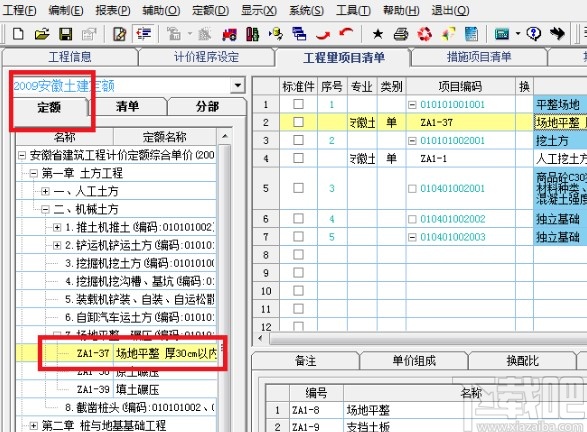
Task: Select 6. 自卸汽车运土方 tree item
Action: [x=140, y=317]
